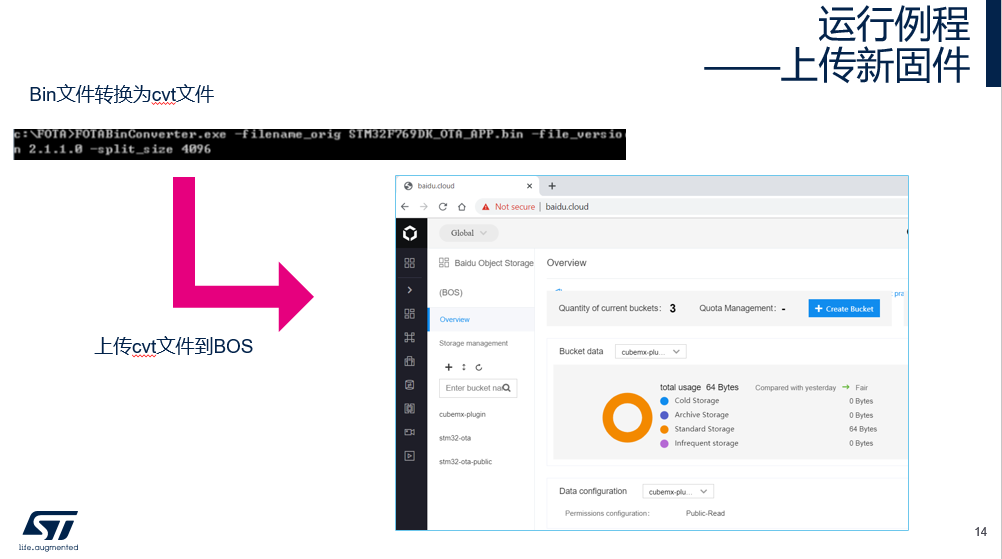Viewport: 1002px width, 559px height.
Task: Open the stm32-ota bucket
Action: coord(455,438)
